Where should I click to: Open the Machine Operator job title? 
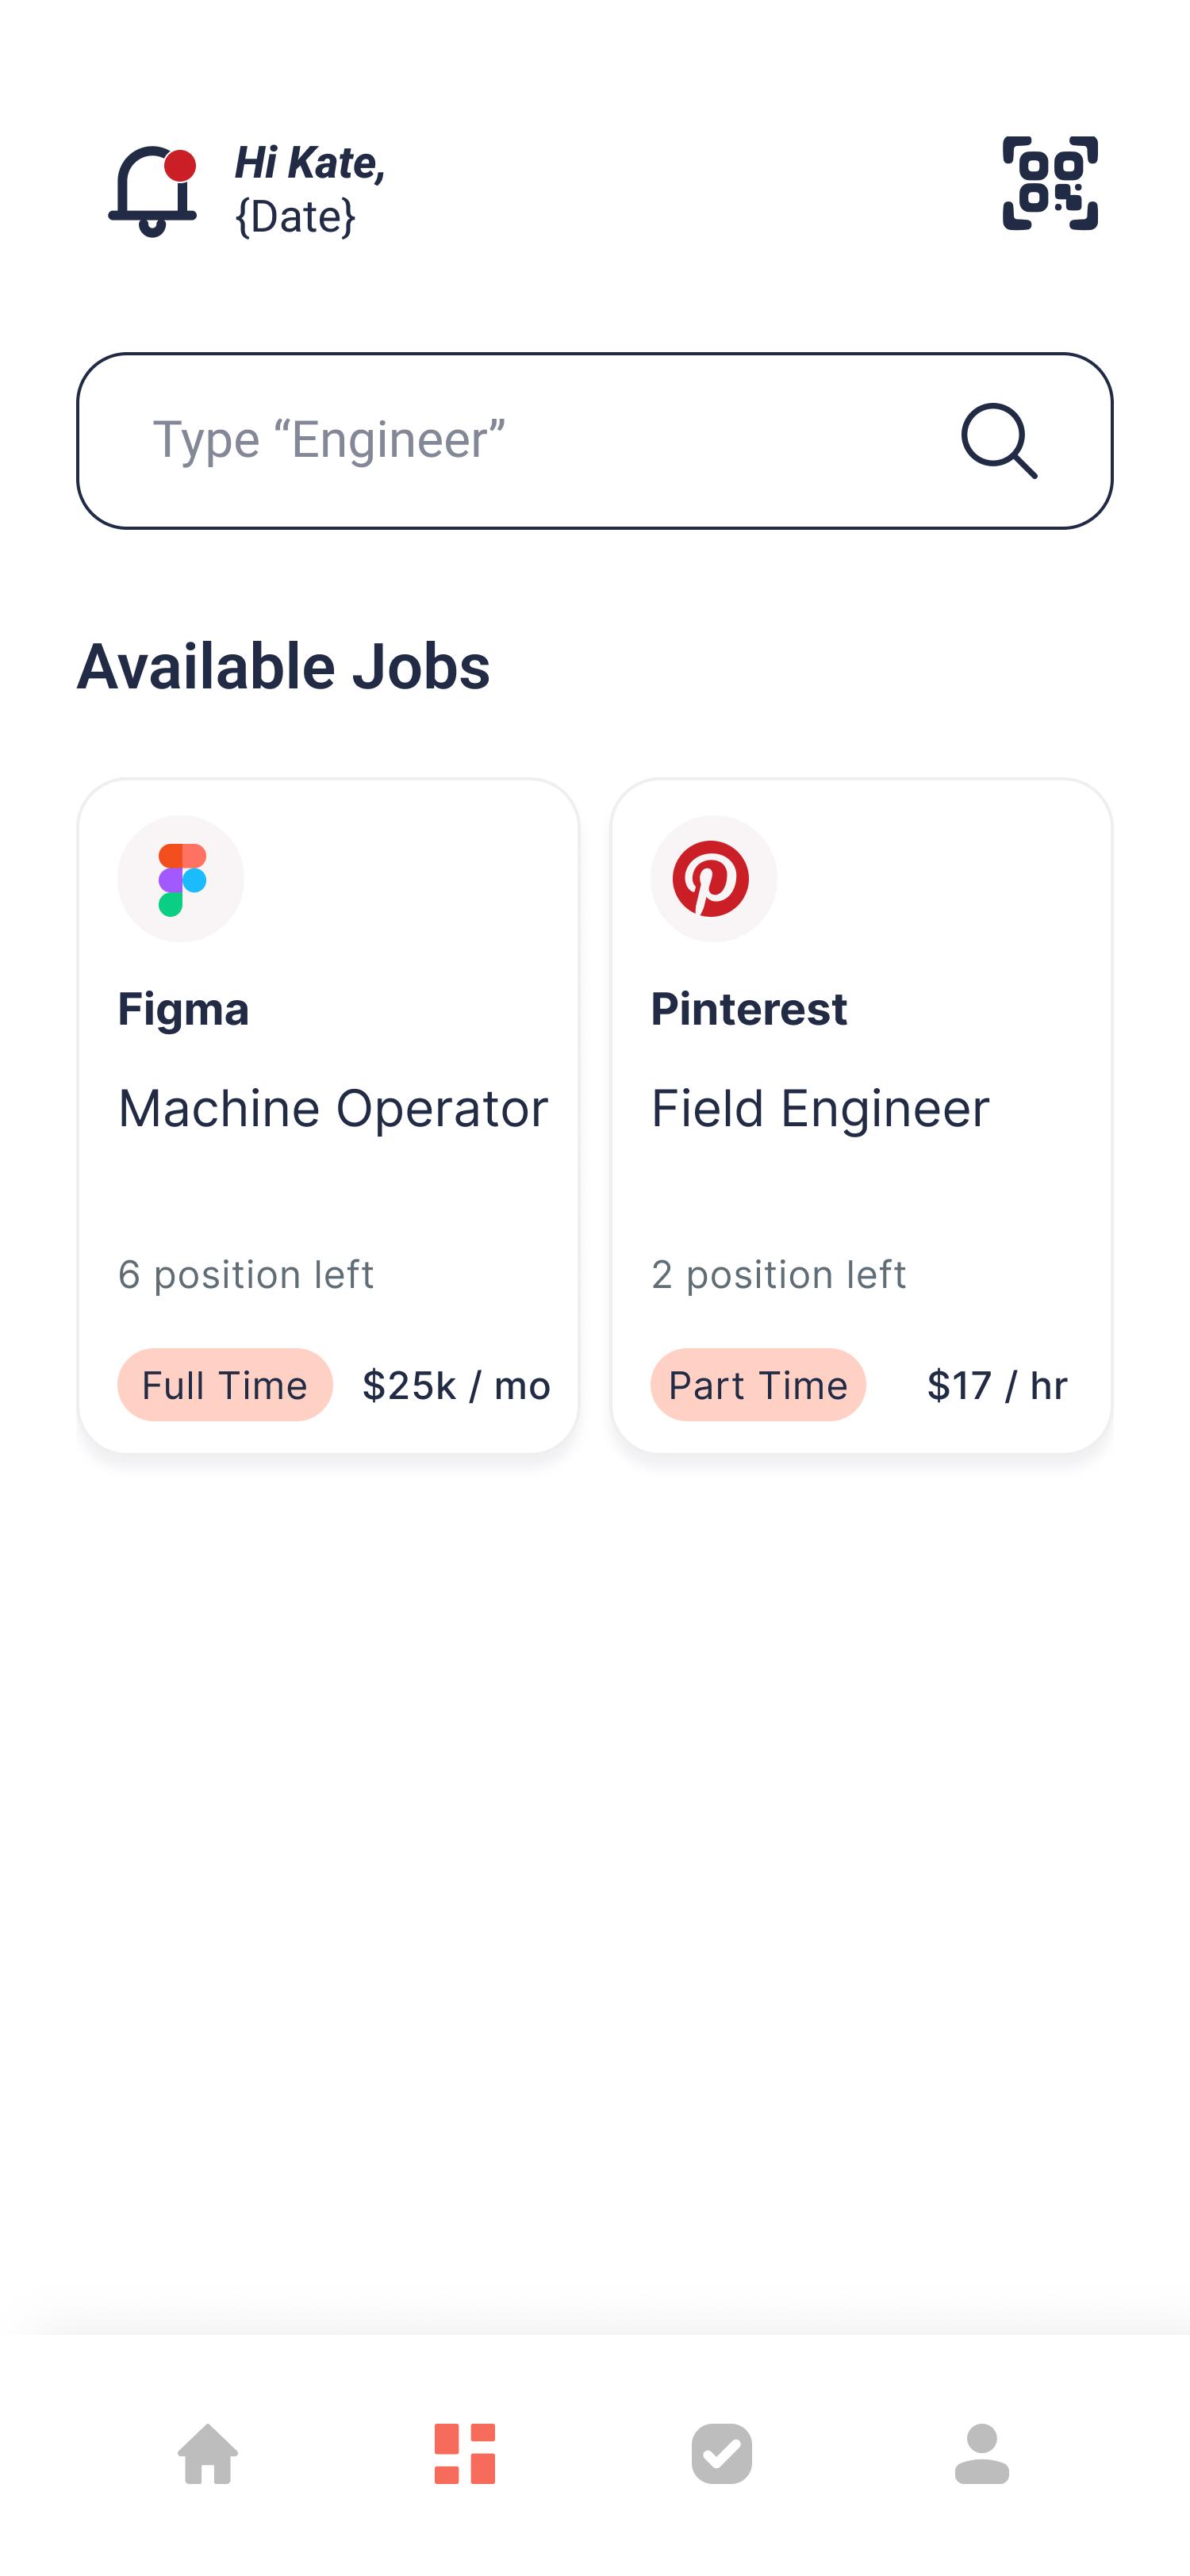pos(333,1109)
